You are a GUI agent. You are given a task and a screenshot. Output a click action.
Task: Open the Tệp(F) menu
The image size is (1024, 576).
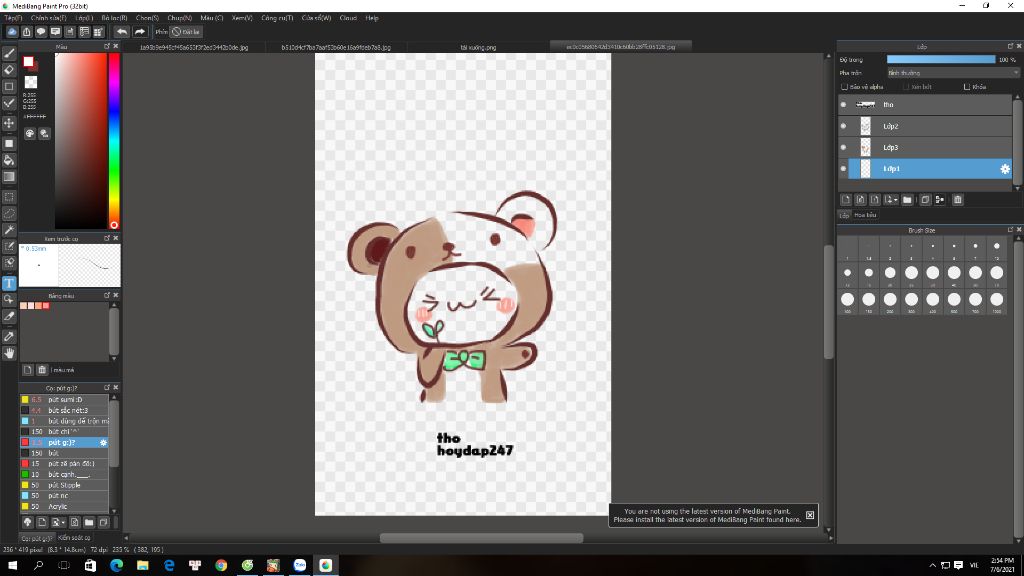pyautogui.click(x=13, y=18)
